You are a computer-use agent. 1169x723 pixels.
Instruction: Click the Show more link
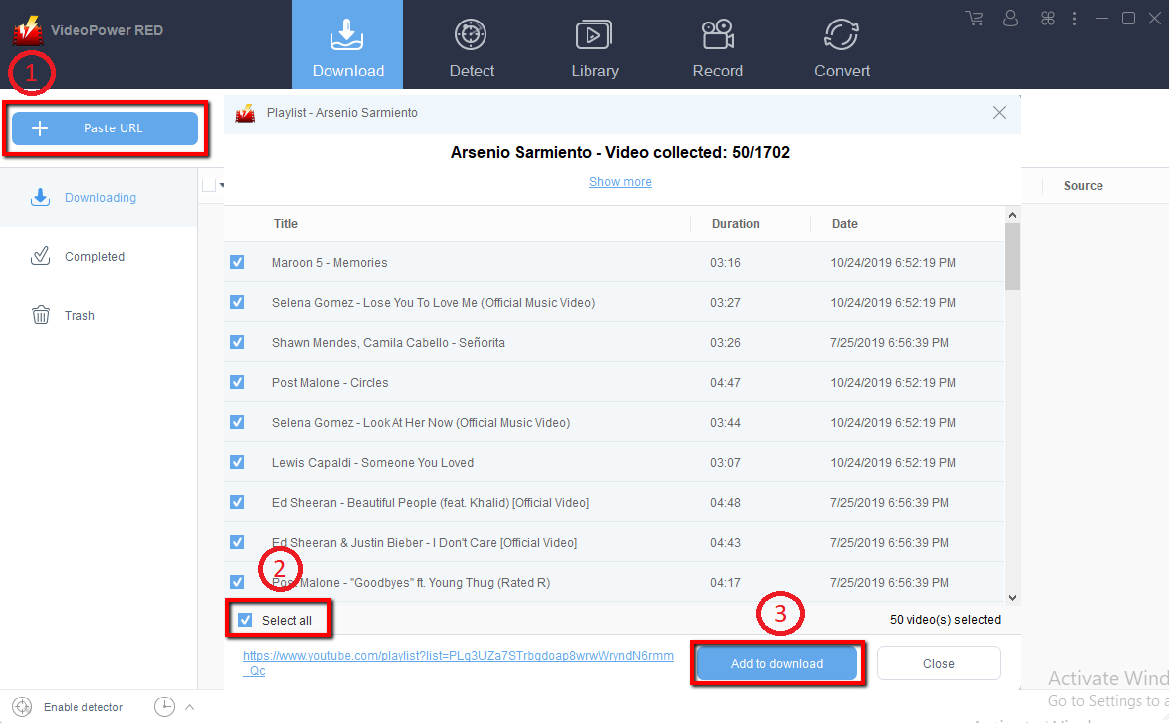pyautogui.click(x=620, y=182)
